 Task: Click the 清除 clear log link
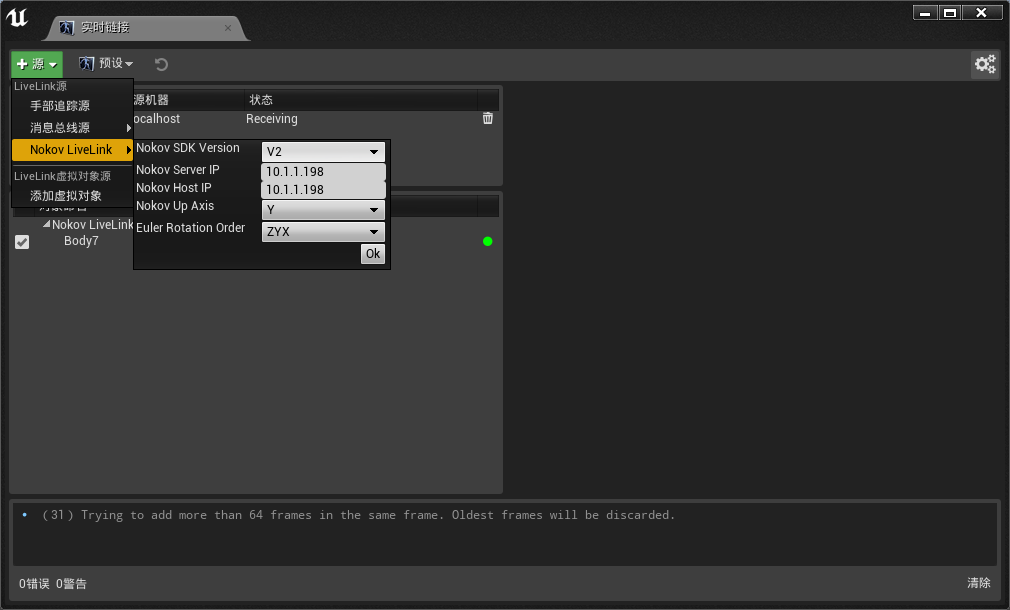coord(978,583)
